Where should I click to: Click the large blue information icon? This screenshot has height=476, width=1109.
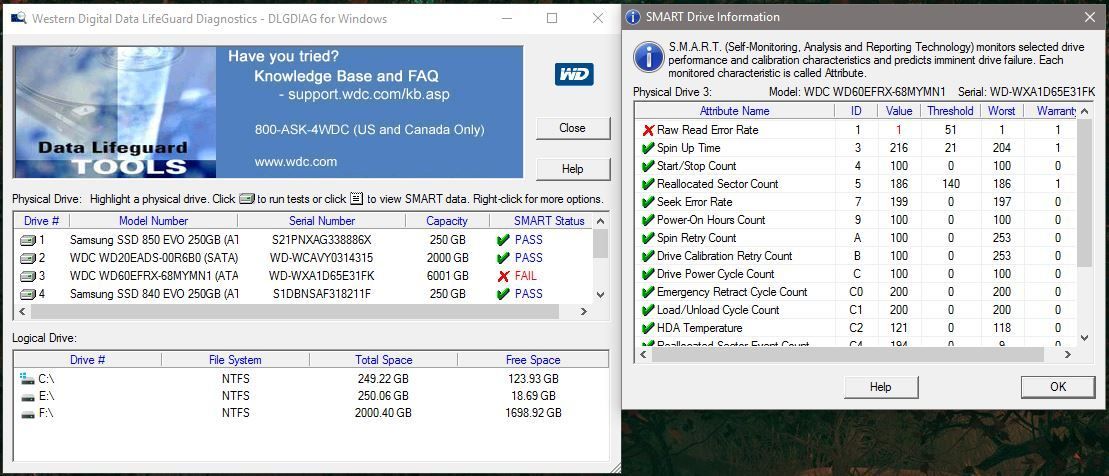(x=649, y=57)
